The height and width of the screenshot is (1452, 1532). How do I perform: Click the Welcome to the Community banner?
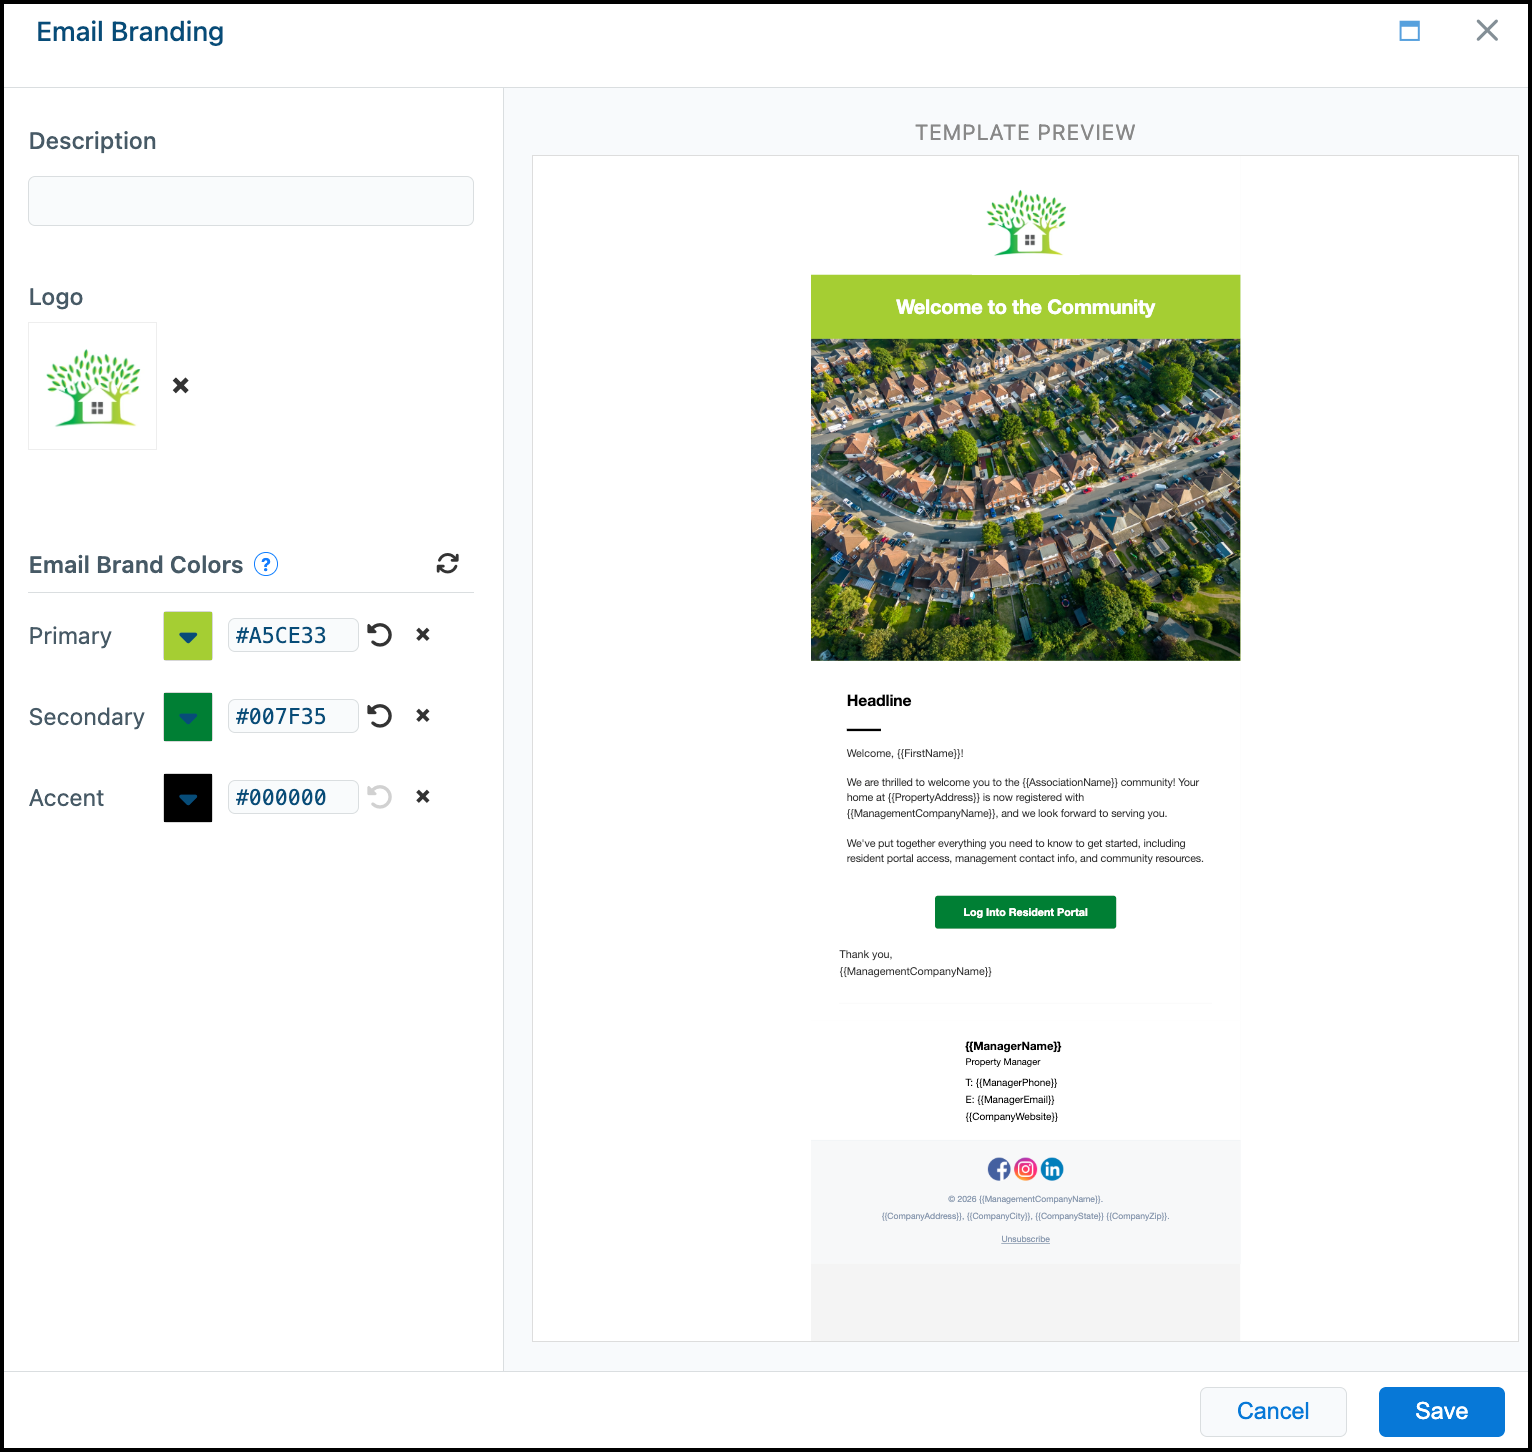[x=1025, y=307]
